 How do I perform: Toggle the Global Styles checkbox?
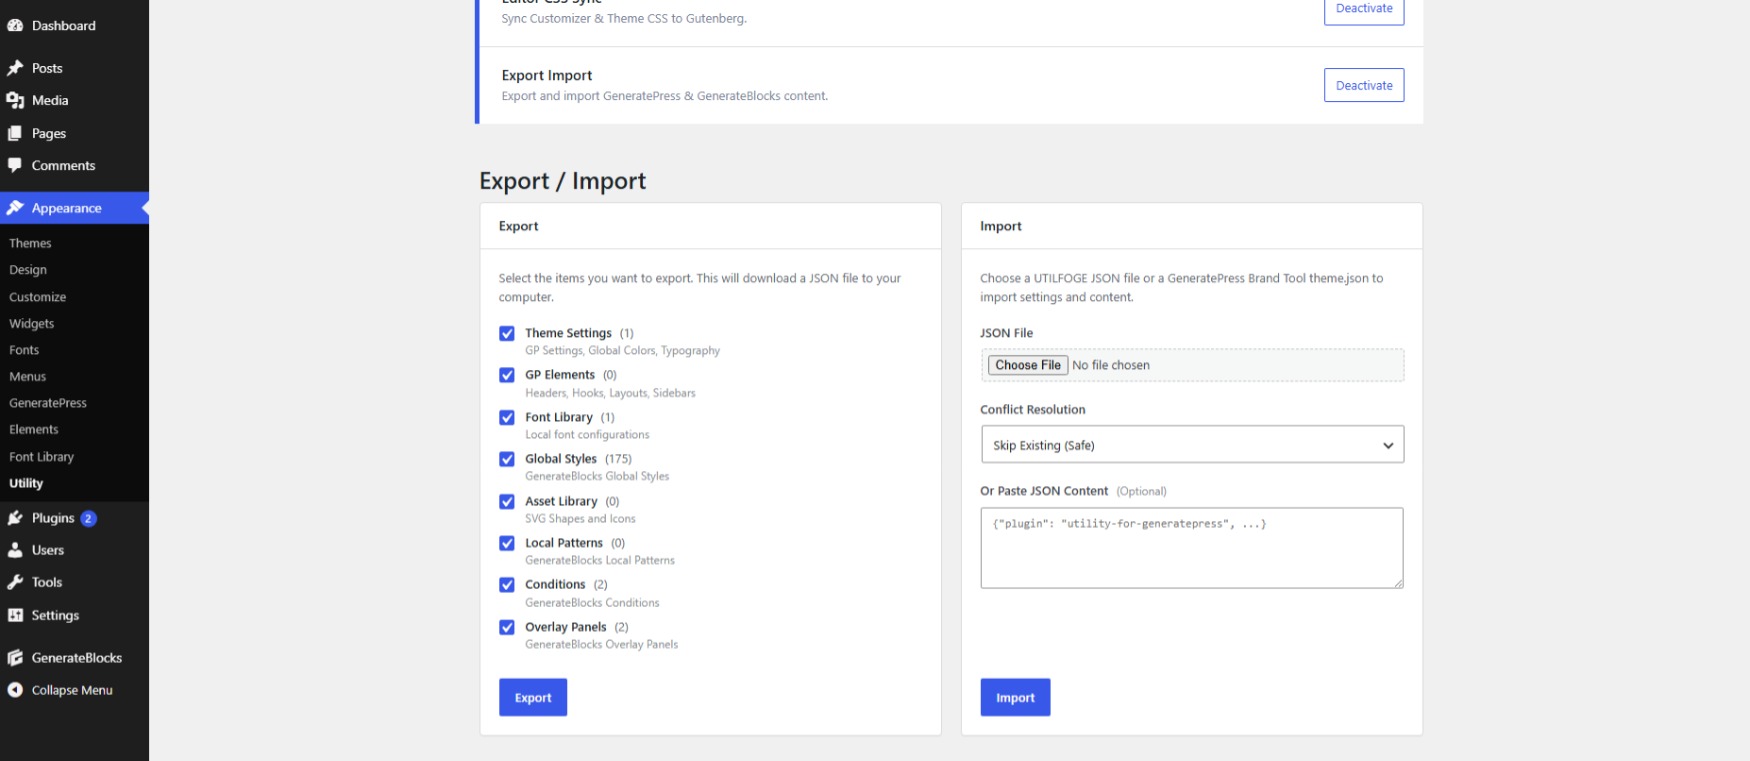pyautogui.click(x=507, y=459)
